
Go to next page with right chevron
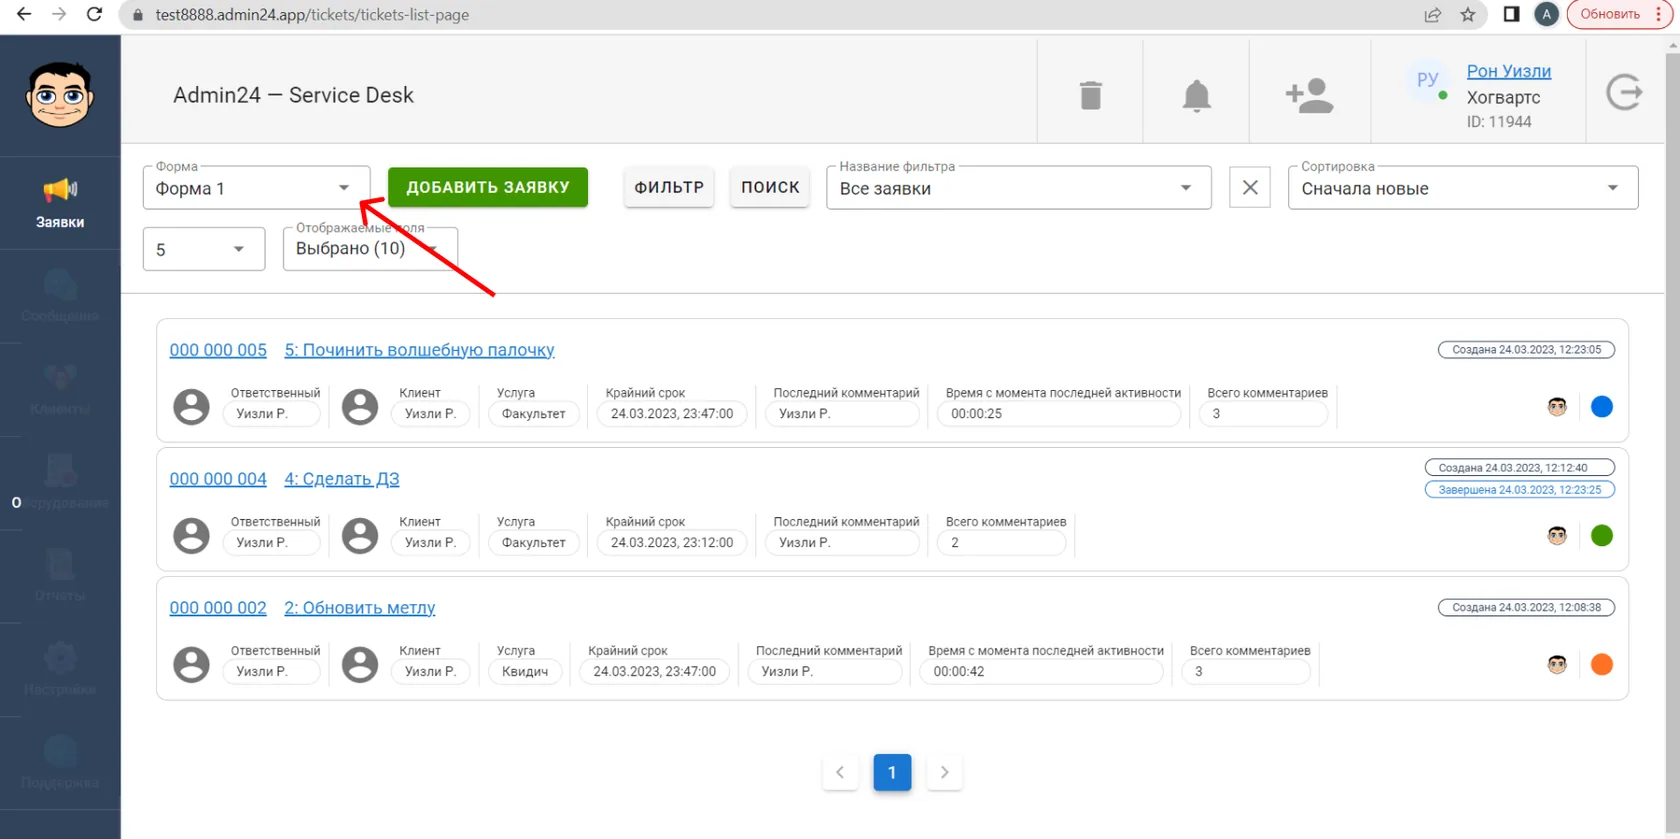[x=944, y=772]
